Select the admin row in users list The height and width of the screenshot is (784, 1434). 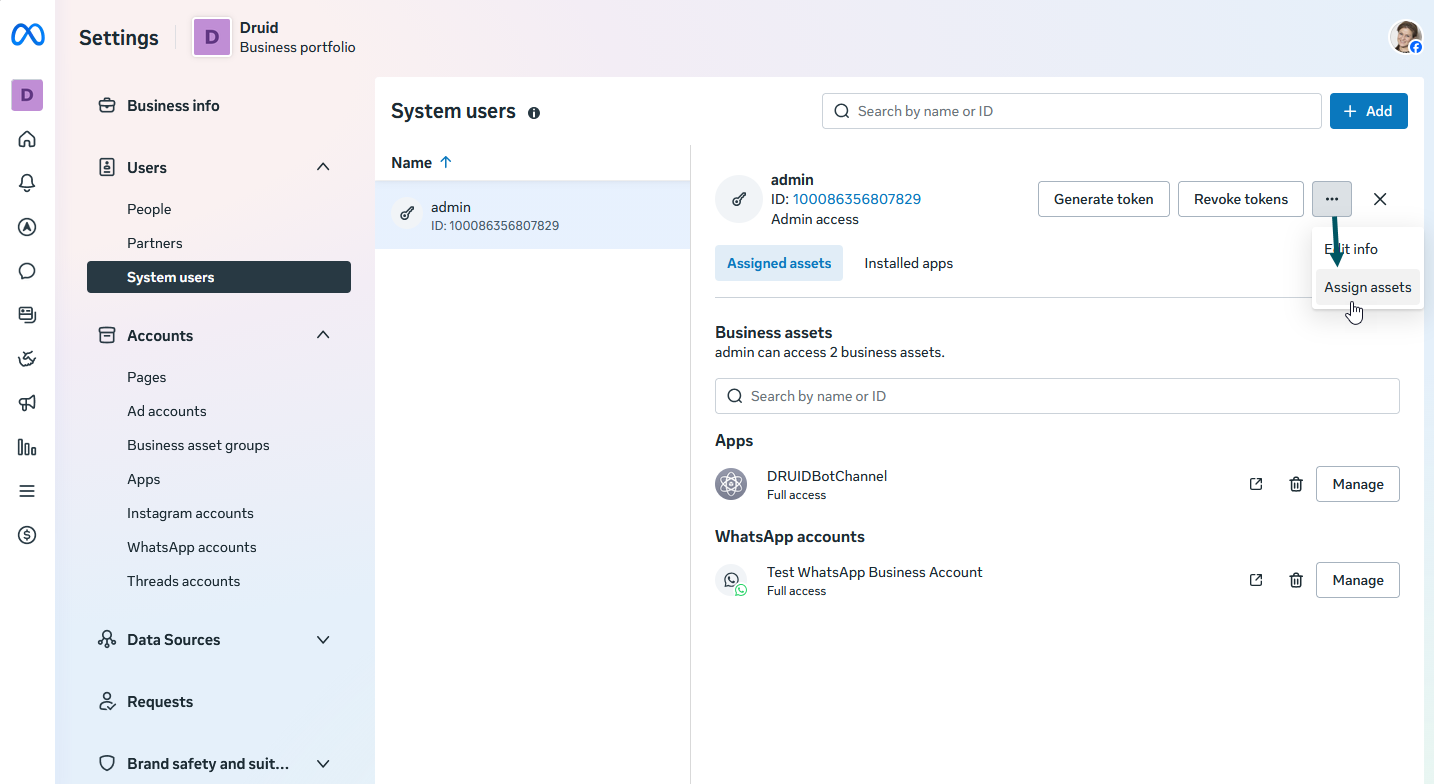[533, 215]
